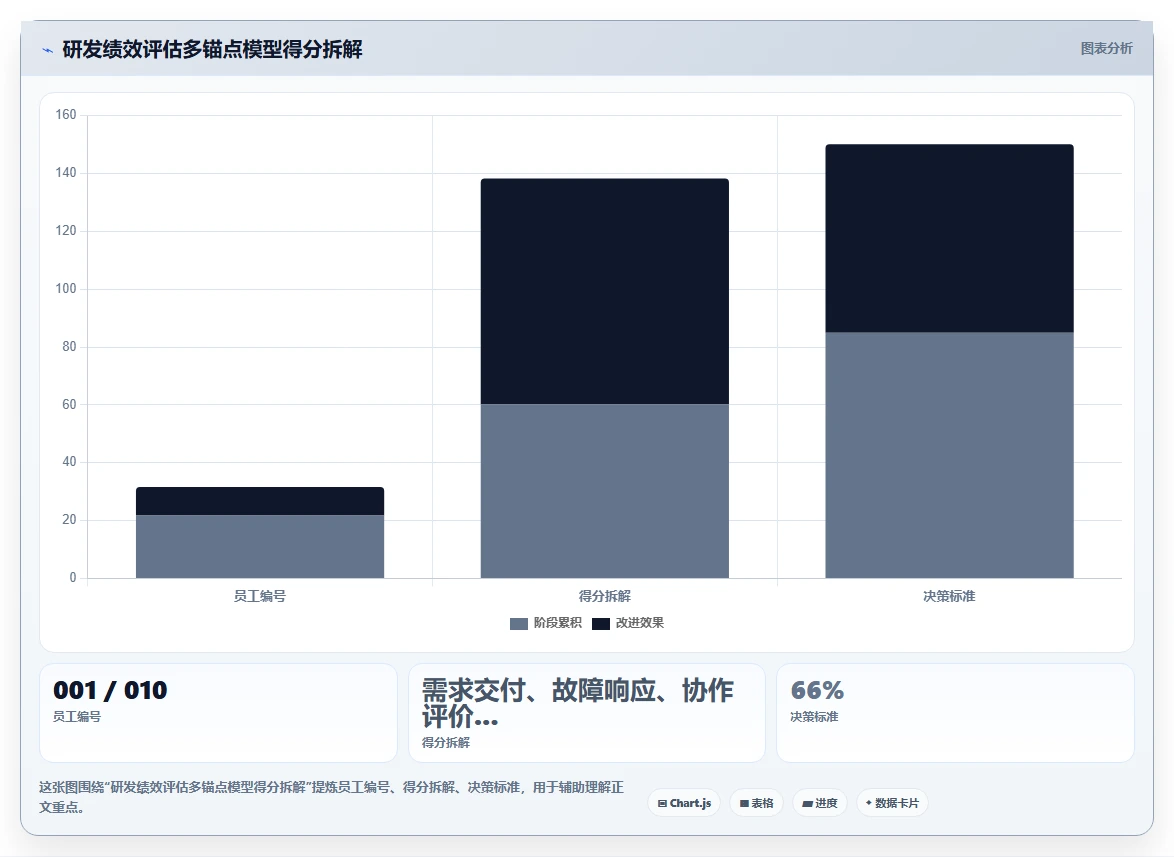
Task: Click the dark 改进效果 segment of 得分拆解 bar
Action: (x=604, y=291)
